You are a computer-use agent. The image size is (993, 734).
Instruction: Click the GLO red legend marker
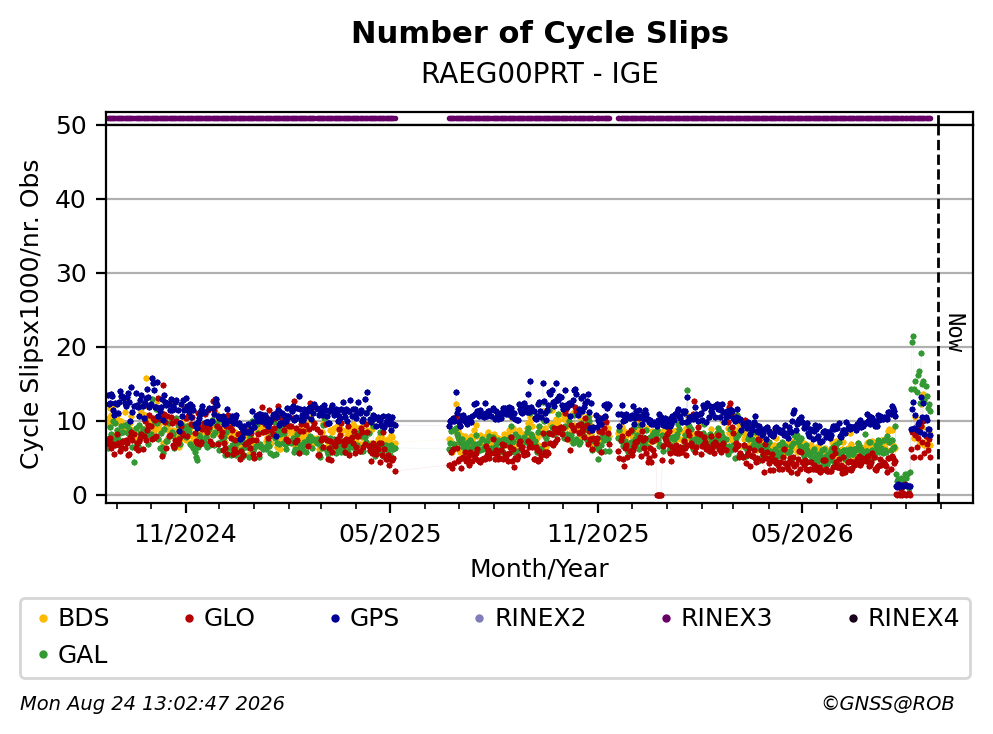point(189,618)
